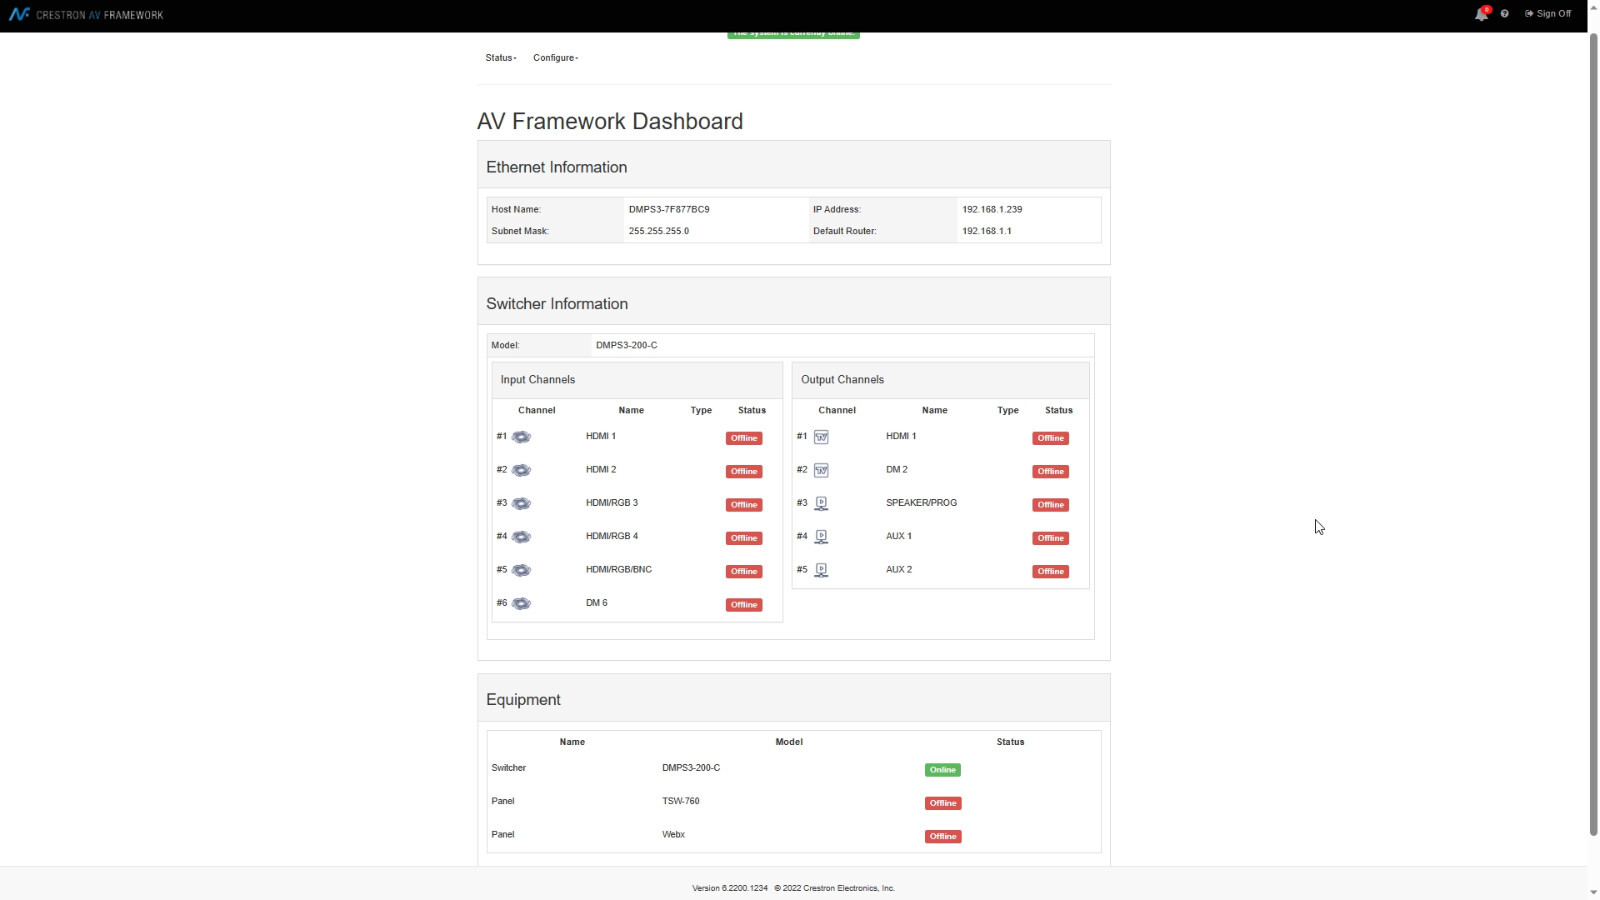Open the Configure dropdown menu
This screenshot has width=1600, height=900.
555,58
